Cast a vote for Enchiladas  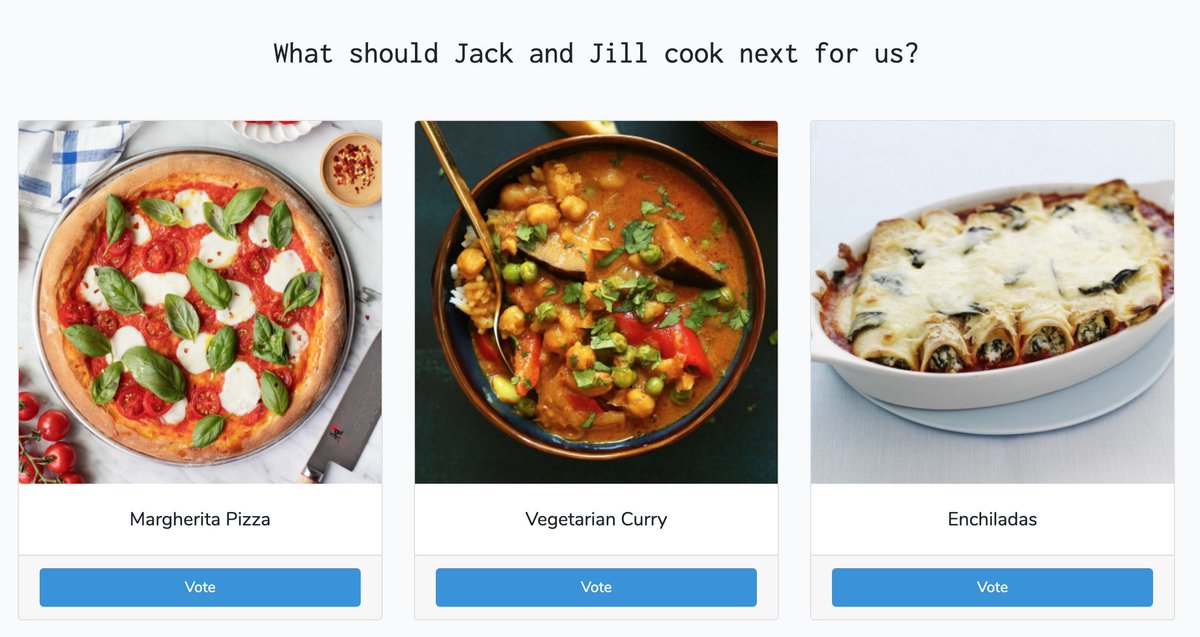point(992,587)
